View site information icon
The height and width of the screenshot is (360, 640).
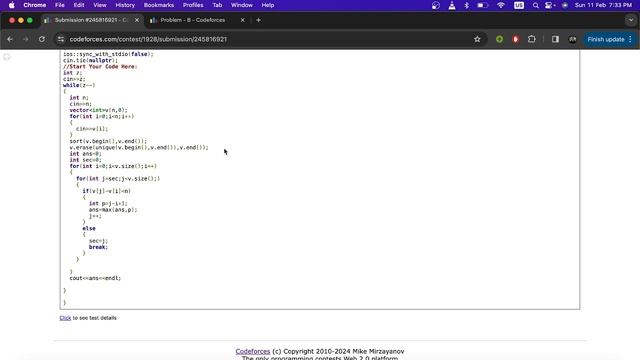pyautogui.click(x=61, y=39)
